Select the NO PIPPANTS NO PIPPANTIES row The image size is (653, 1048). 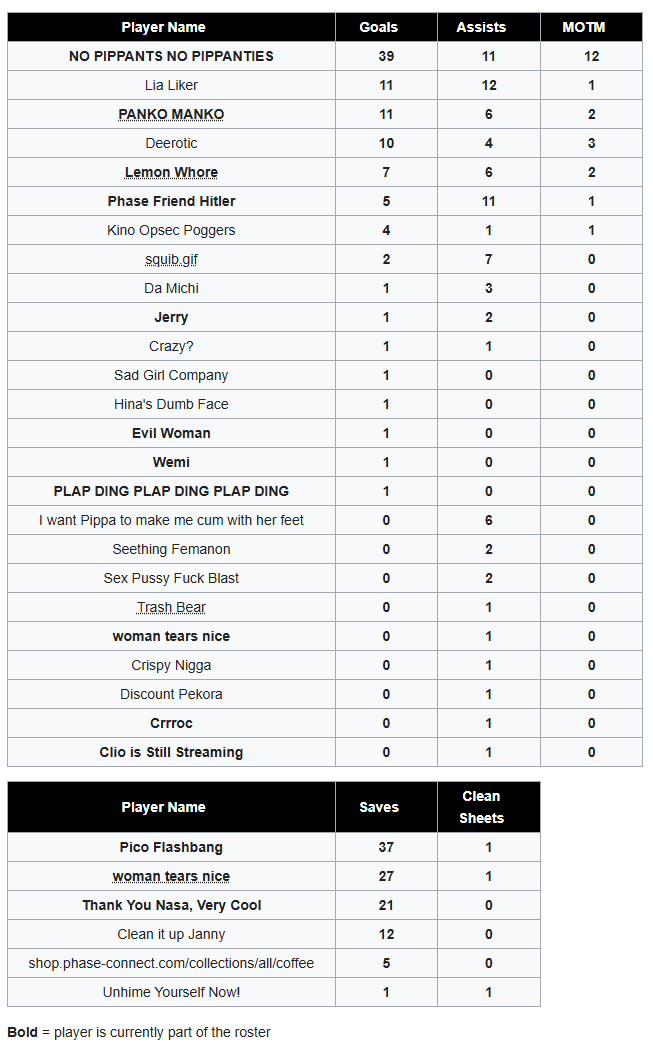(325, 56)
